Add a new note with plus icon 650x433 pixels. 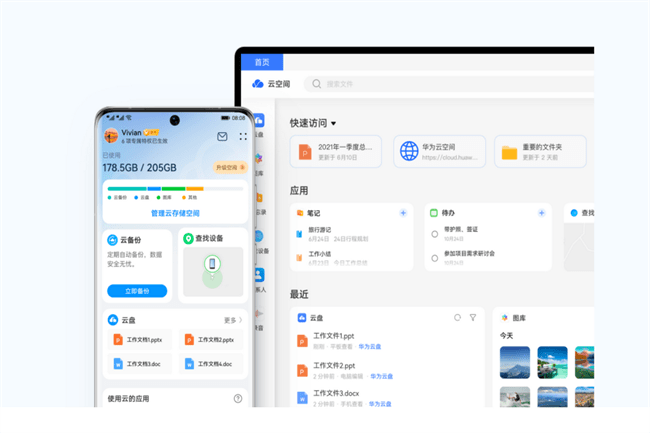tap(403, 213)
